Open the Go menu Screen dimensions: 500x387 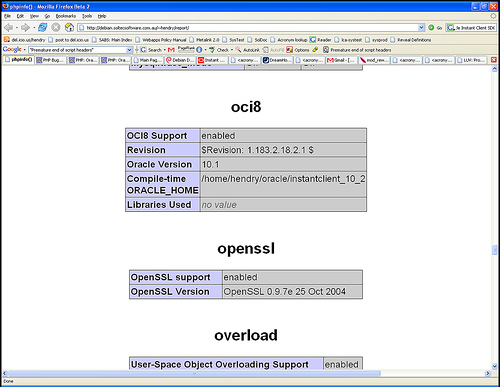tap(47, 16)
